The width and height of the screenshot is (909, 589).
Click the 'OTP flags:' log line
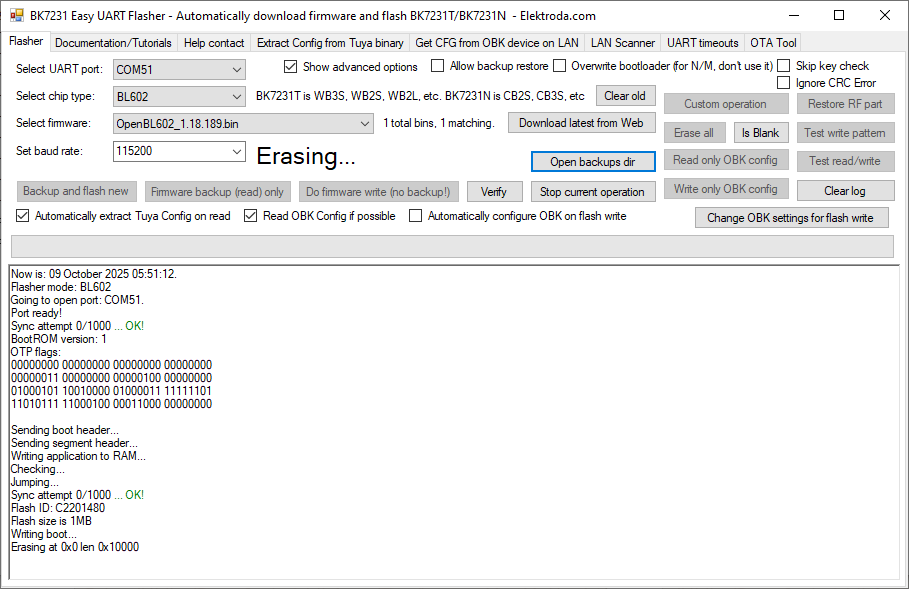pyautogui.click(x=35, y=352)
